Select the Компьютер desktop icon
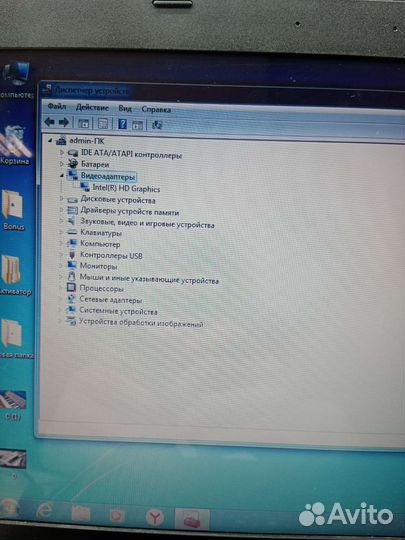This screenshot has height=540, width=405. [16, 80]
